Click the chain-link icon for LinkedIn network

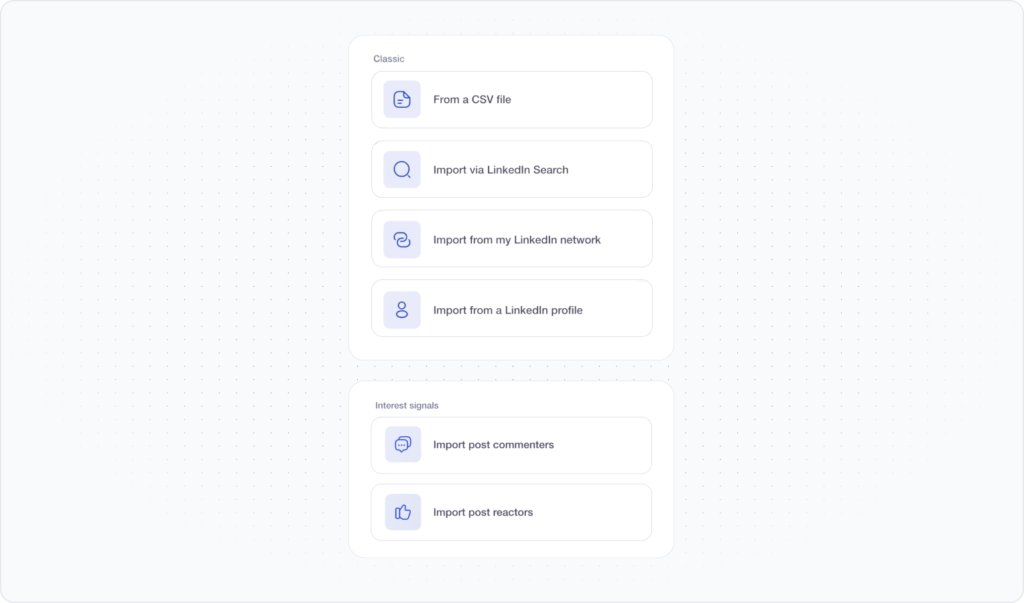pos(402,240)
